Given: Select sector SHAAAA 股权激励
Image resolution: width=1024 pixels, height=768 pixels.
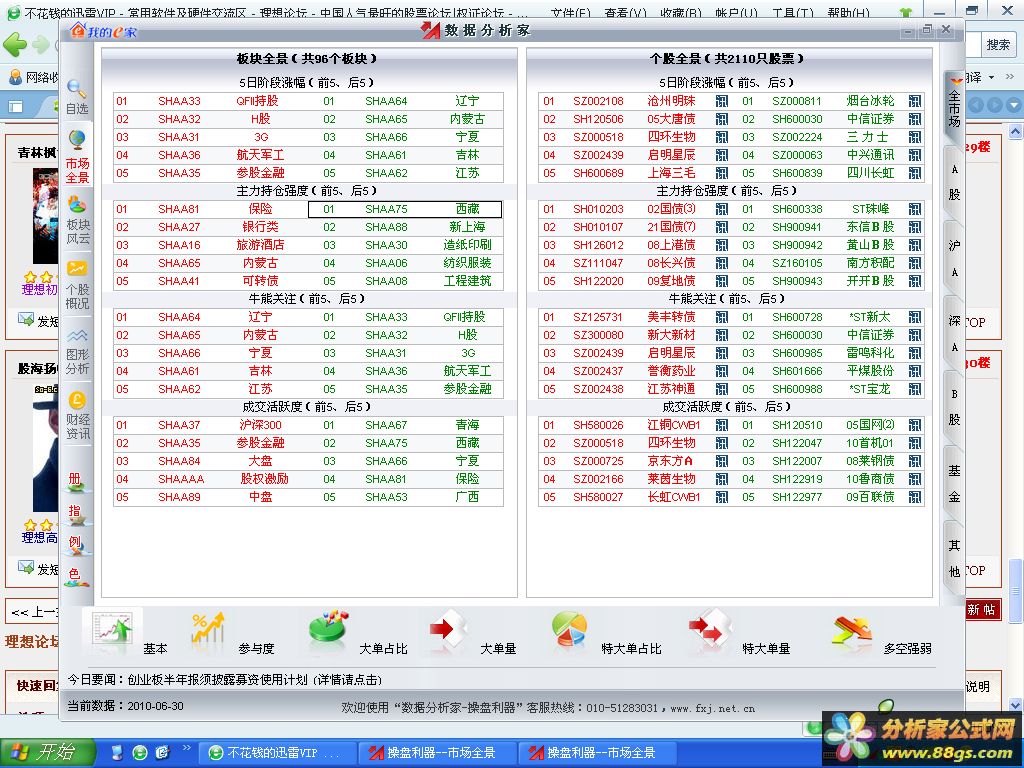Looking at the screenshot, I should (x=210, y=479).
